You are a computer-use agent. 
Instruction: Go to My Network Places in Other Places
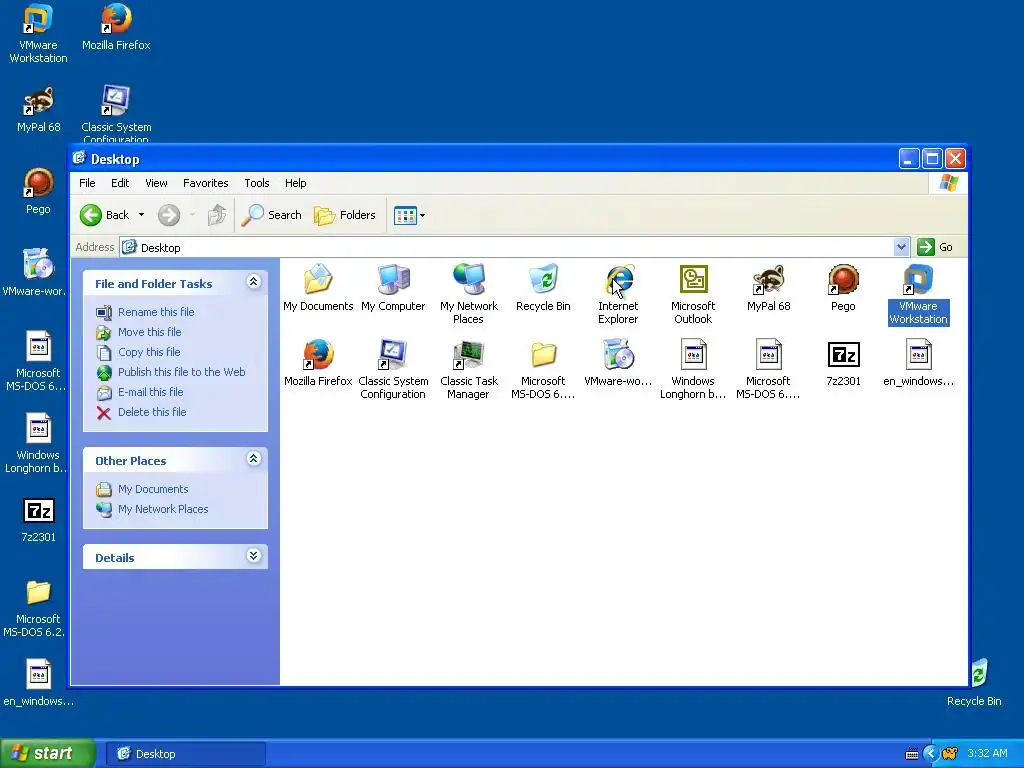pos(163,509)
